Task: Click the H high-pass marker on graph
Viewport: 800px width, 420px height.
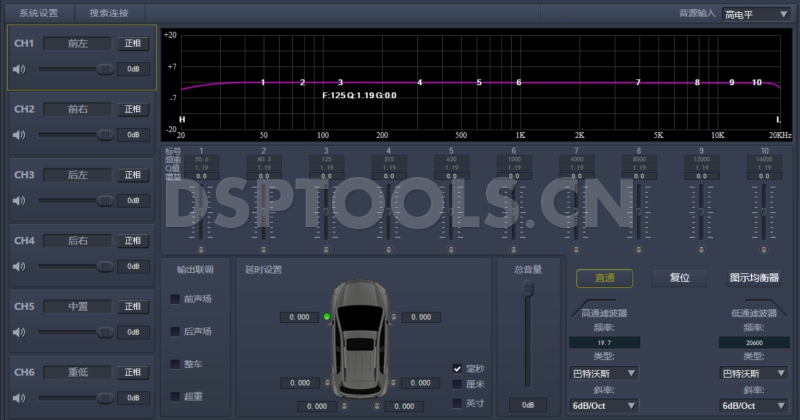Action: click(182, 119)
